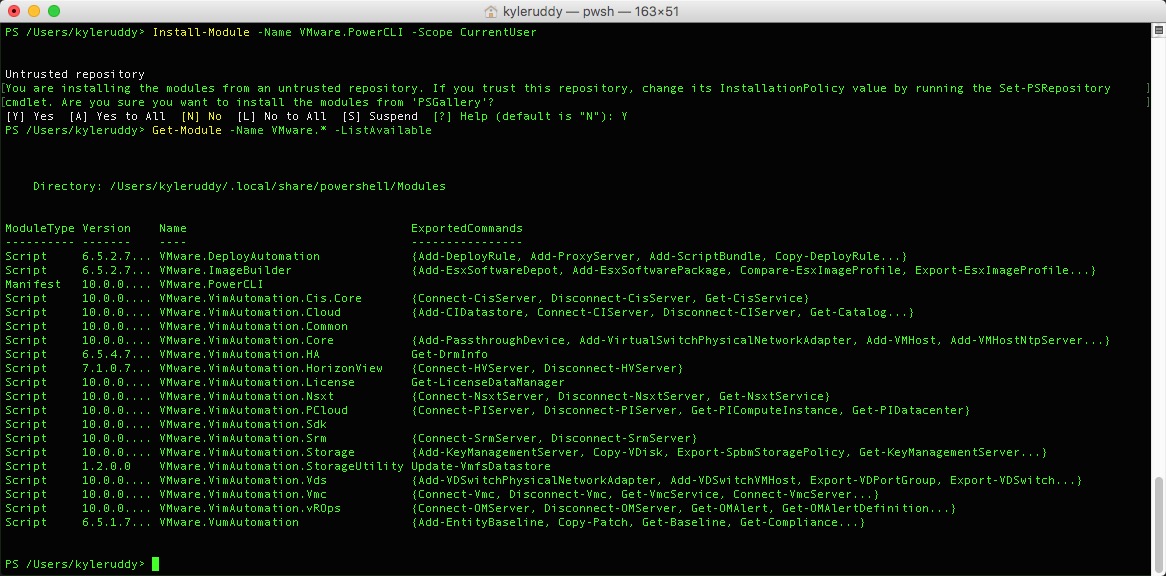Image resolution: width=1166 pixels, height=576 pixels.
Task: Click the 'Untrusted repository' heading
Action: tap(74, 74)
